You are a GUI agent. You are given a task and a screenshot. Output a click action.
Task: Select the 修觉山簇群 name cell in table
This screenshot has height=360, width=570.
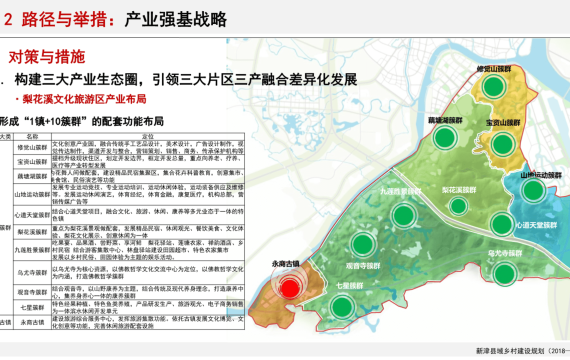(32, 148)
